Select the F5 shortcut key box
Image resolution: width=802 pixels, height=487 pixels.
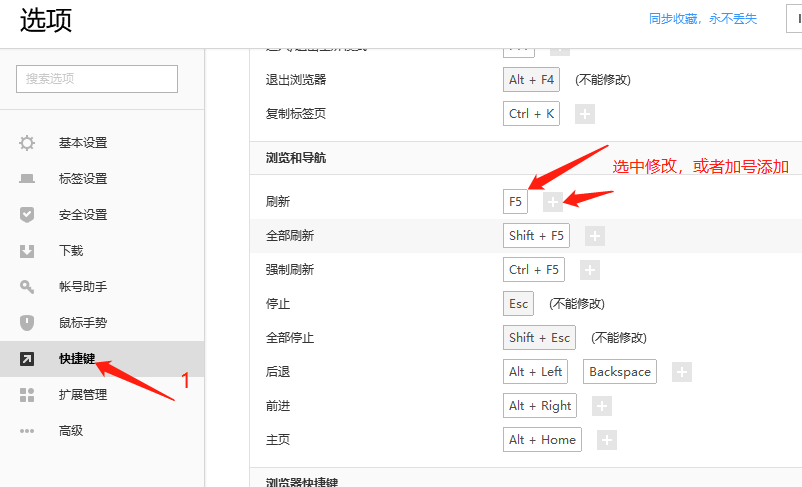coord(515,202)
